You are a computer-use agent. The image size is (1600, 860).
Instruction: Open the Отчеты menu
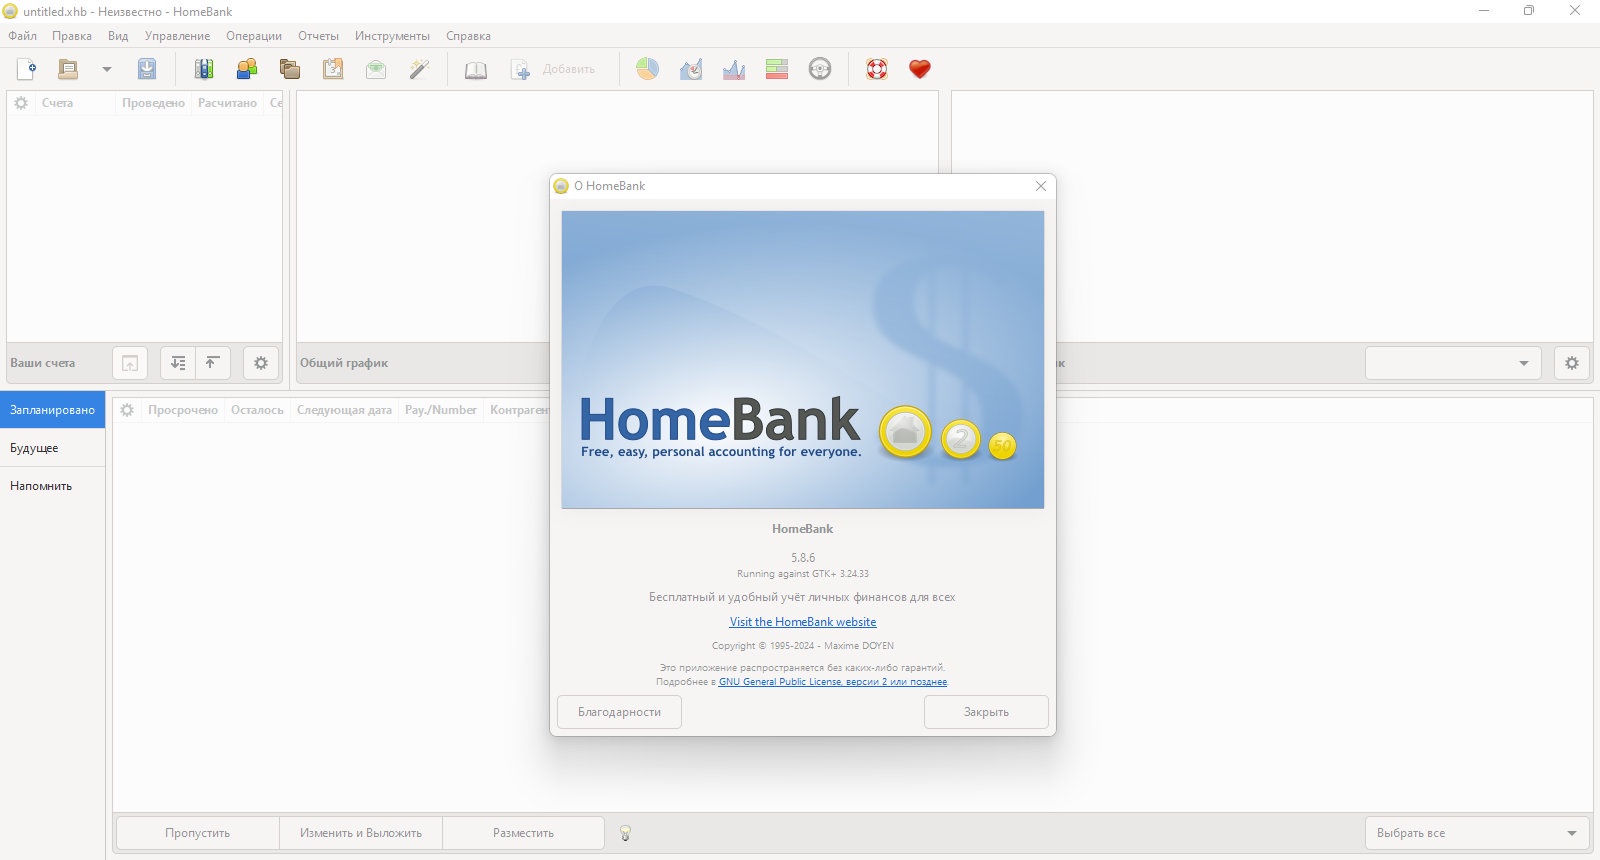318,36
